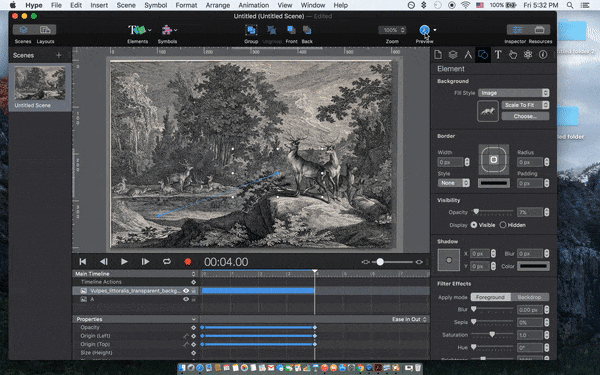Click the background image well preview
The height and width of the screenshot is (375, 600).
pyautogui.click(x=488, y=111)
